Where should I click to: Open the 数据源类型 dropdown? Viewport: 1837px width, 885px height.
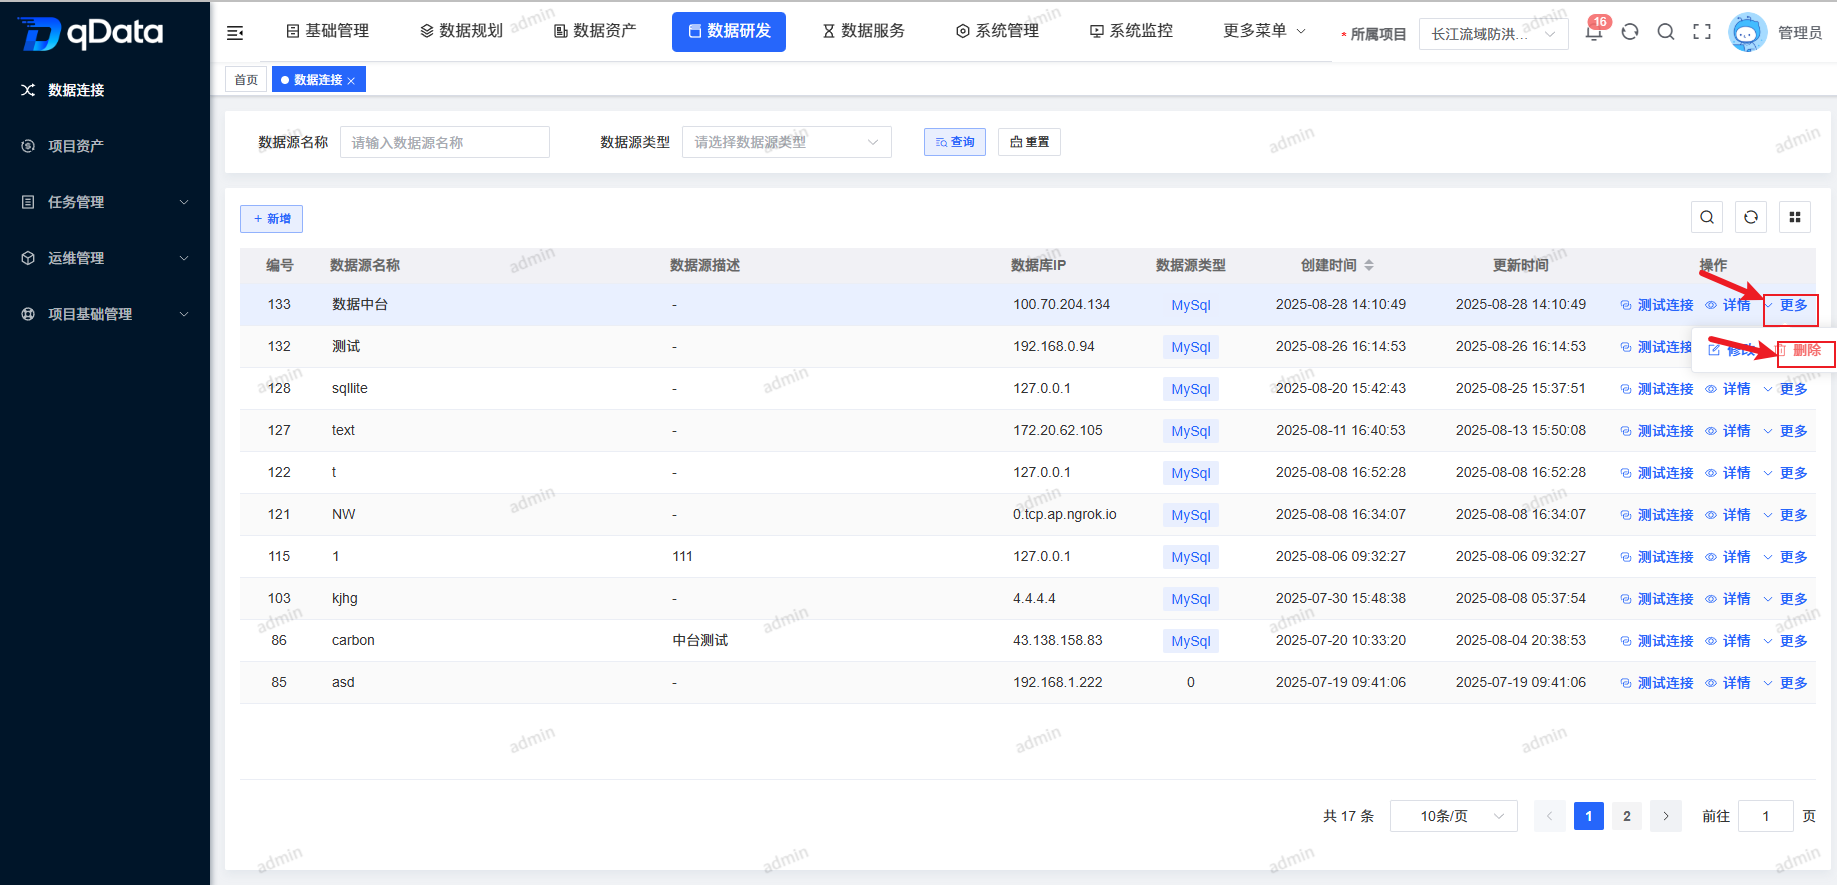(x=786, y=142)
